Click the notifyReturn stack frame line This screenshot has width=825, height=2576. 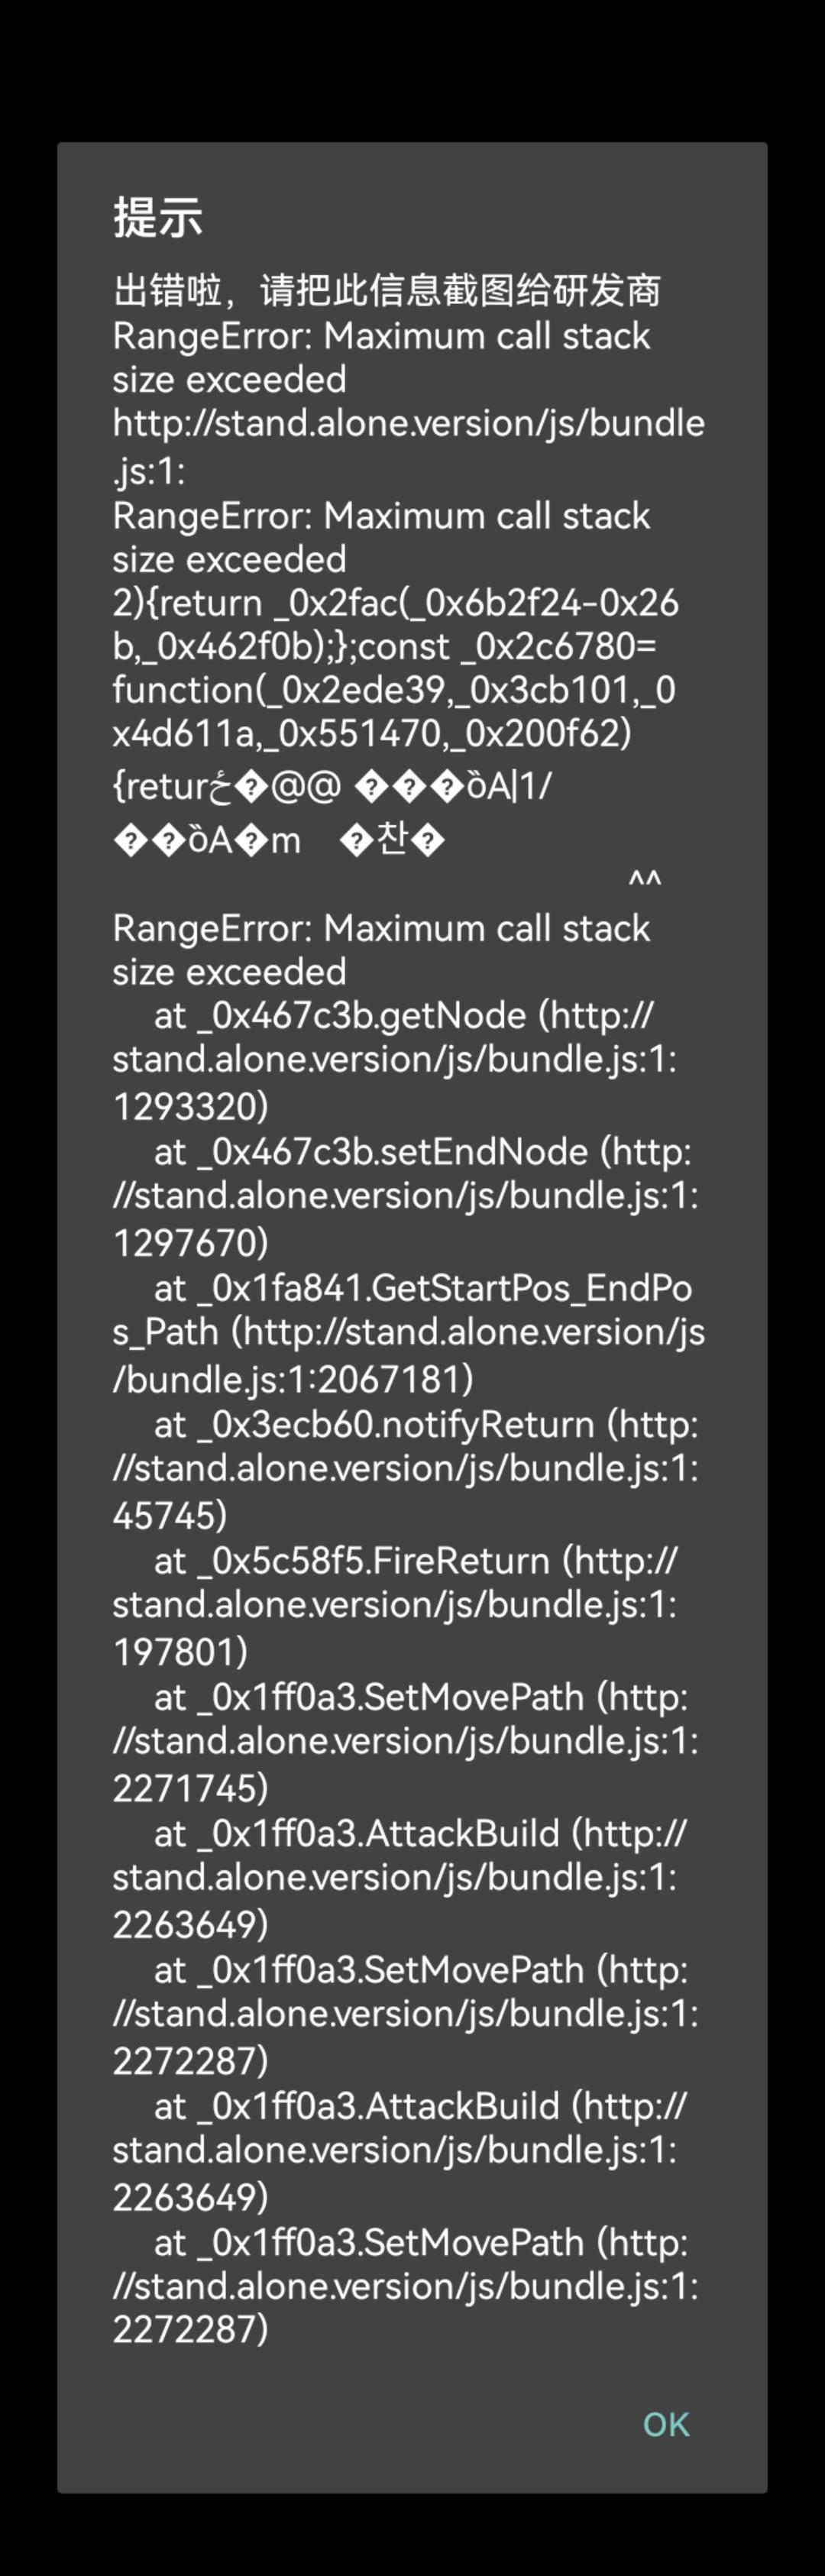pos(404,1469)
